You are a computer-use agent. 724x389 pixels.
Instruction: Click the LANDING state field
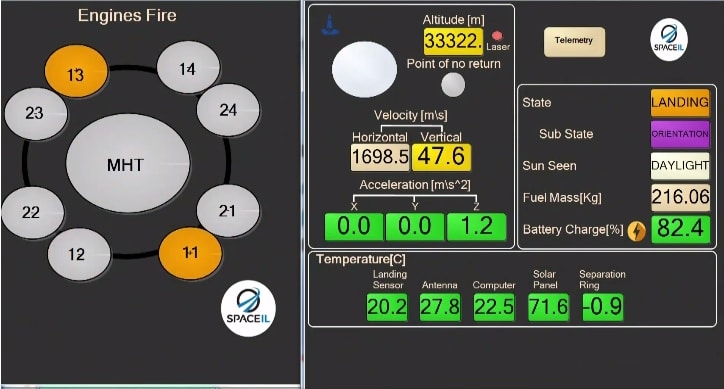680,103
